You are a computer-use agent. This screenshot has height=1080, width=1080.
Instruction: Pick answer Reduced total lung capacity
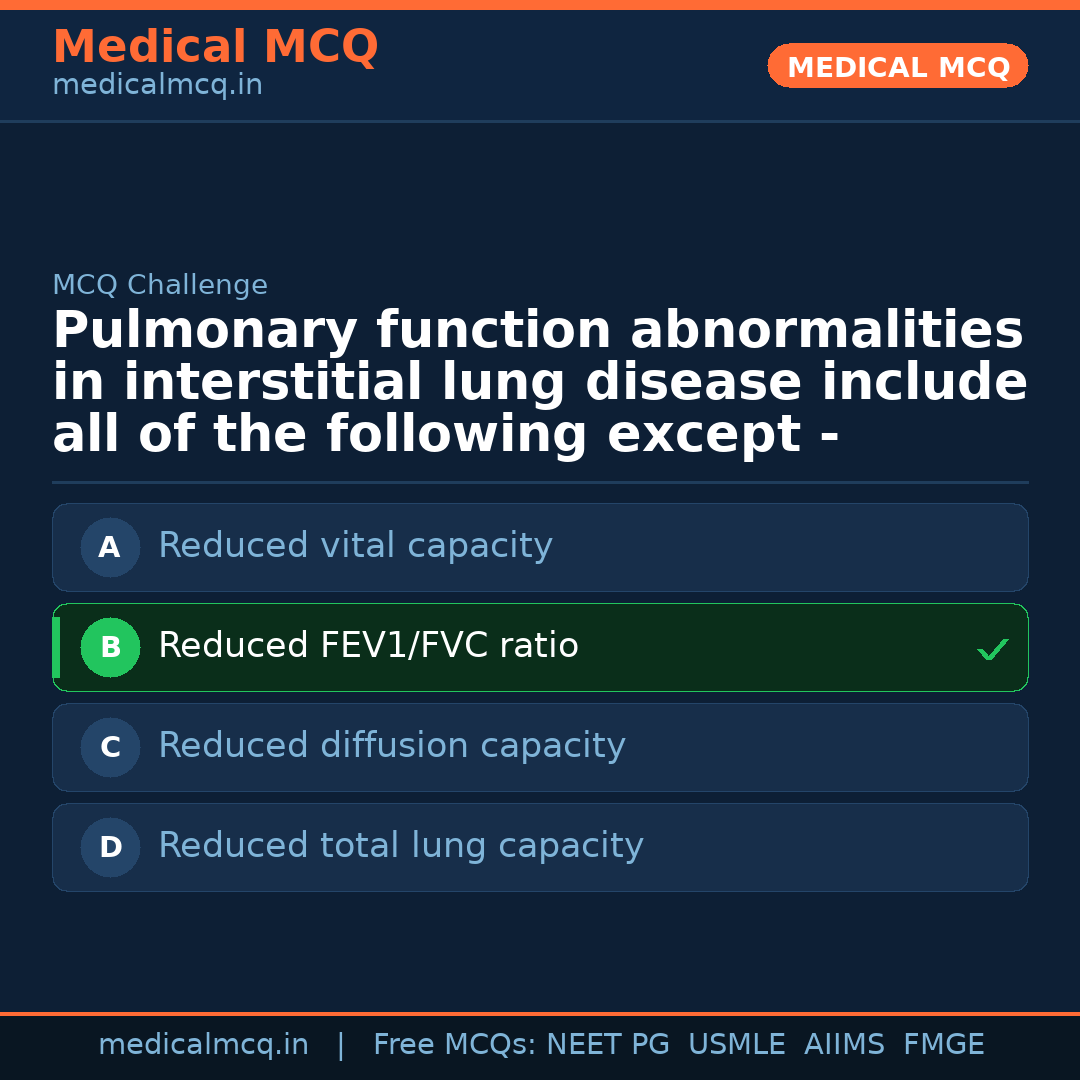coord(401,846)
